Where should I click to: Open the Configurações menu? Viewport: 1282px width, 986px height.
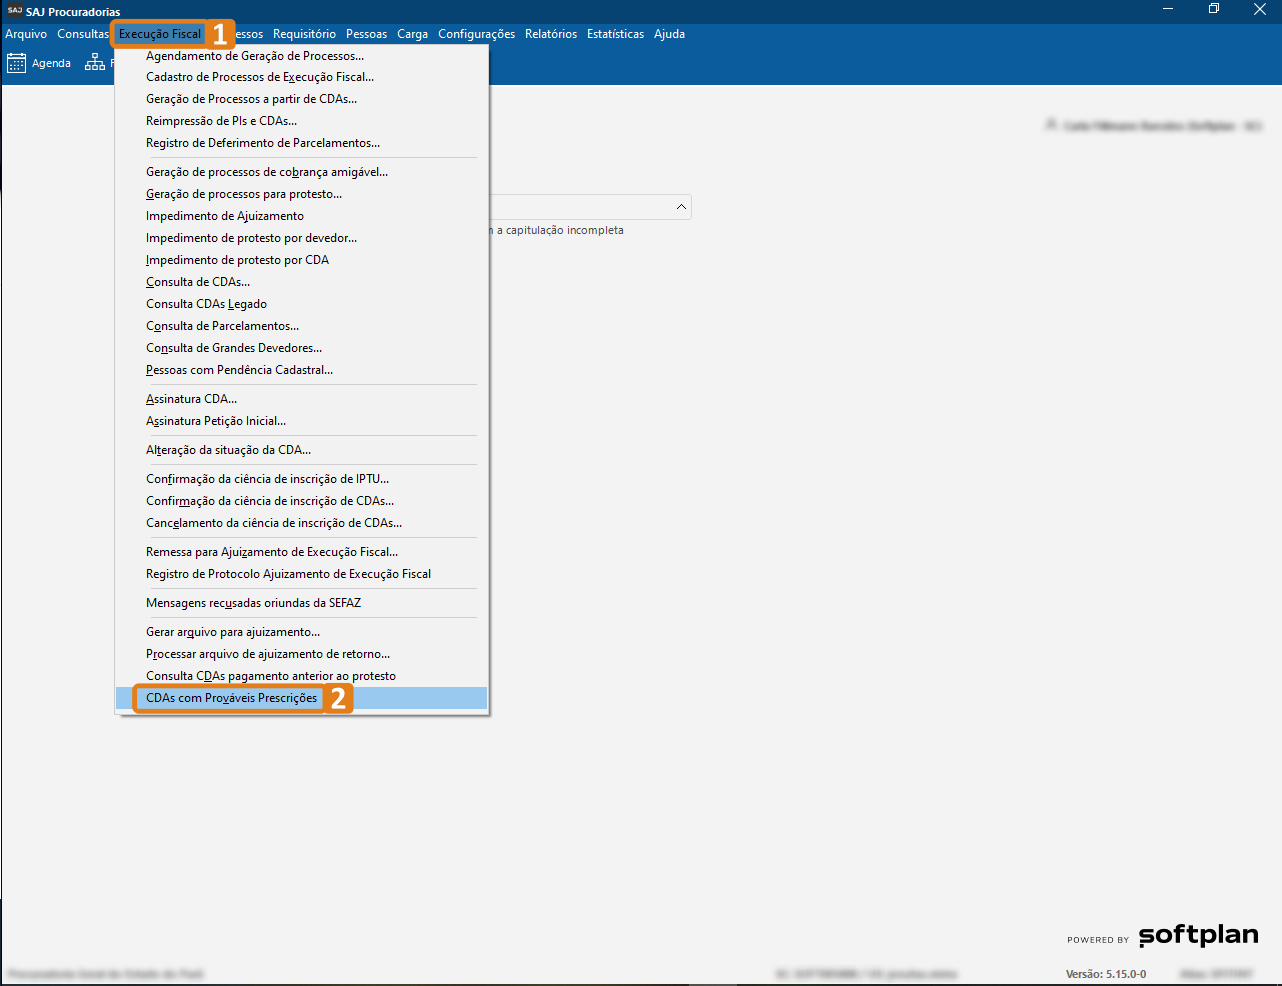tap(476, 34)
